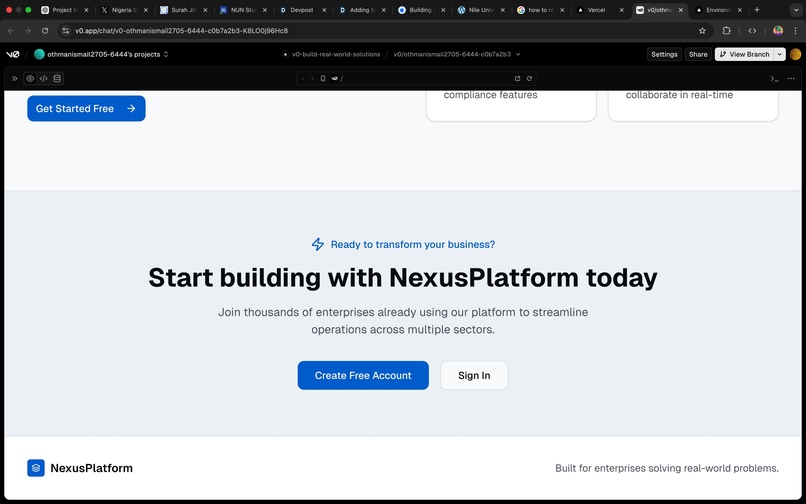Refresh the v0 preview pane
The image size is (806, 504).
click(529, 79)
